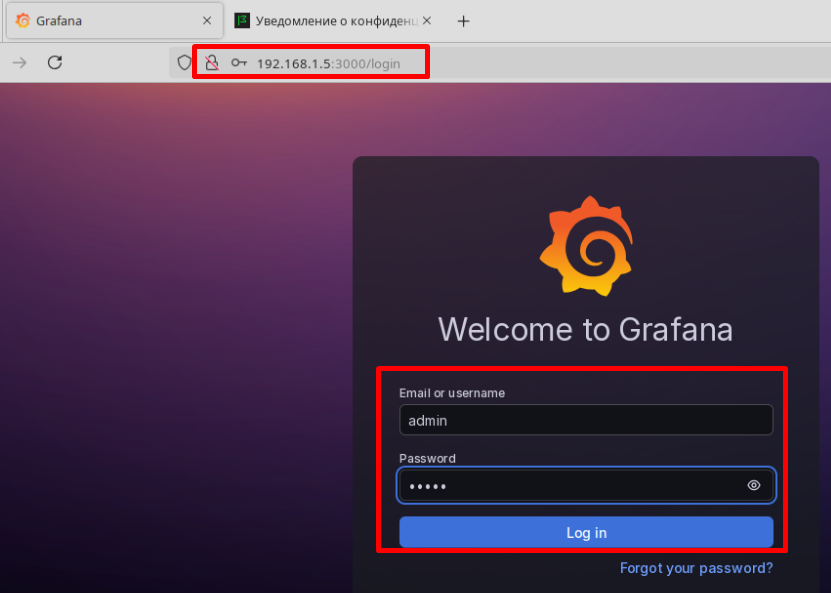Image resolution: width=831 pixels, height=593 pixels.
Task: Click the insecure connection padlock icon
Action: click(211, 62)
